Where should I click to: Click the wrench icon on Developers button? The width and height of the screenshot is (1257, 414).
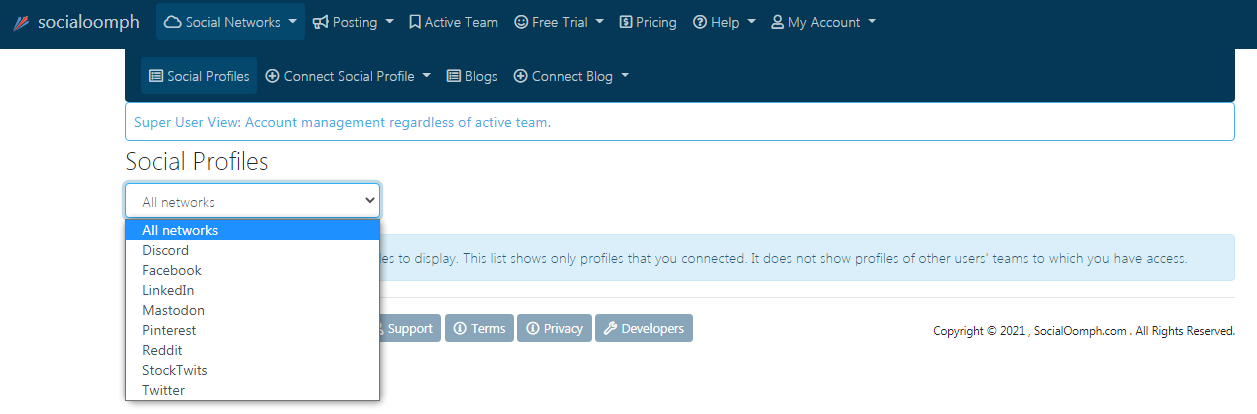pos(609,328)
